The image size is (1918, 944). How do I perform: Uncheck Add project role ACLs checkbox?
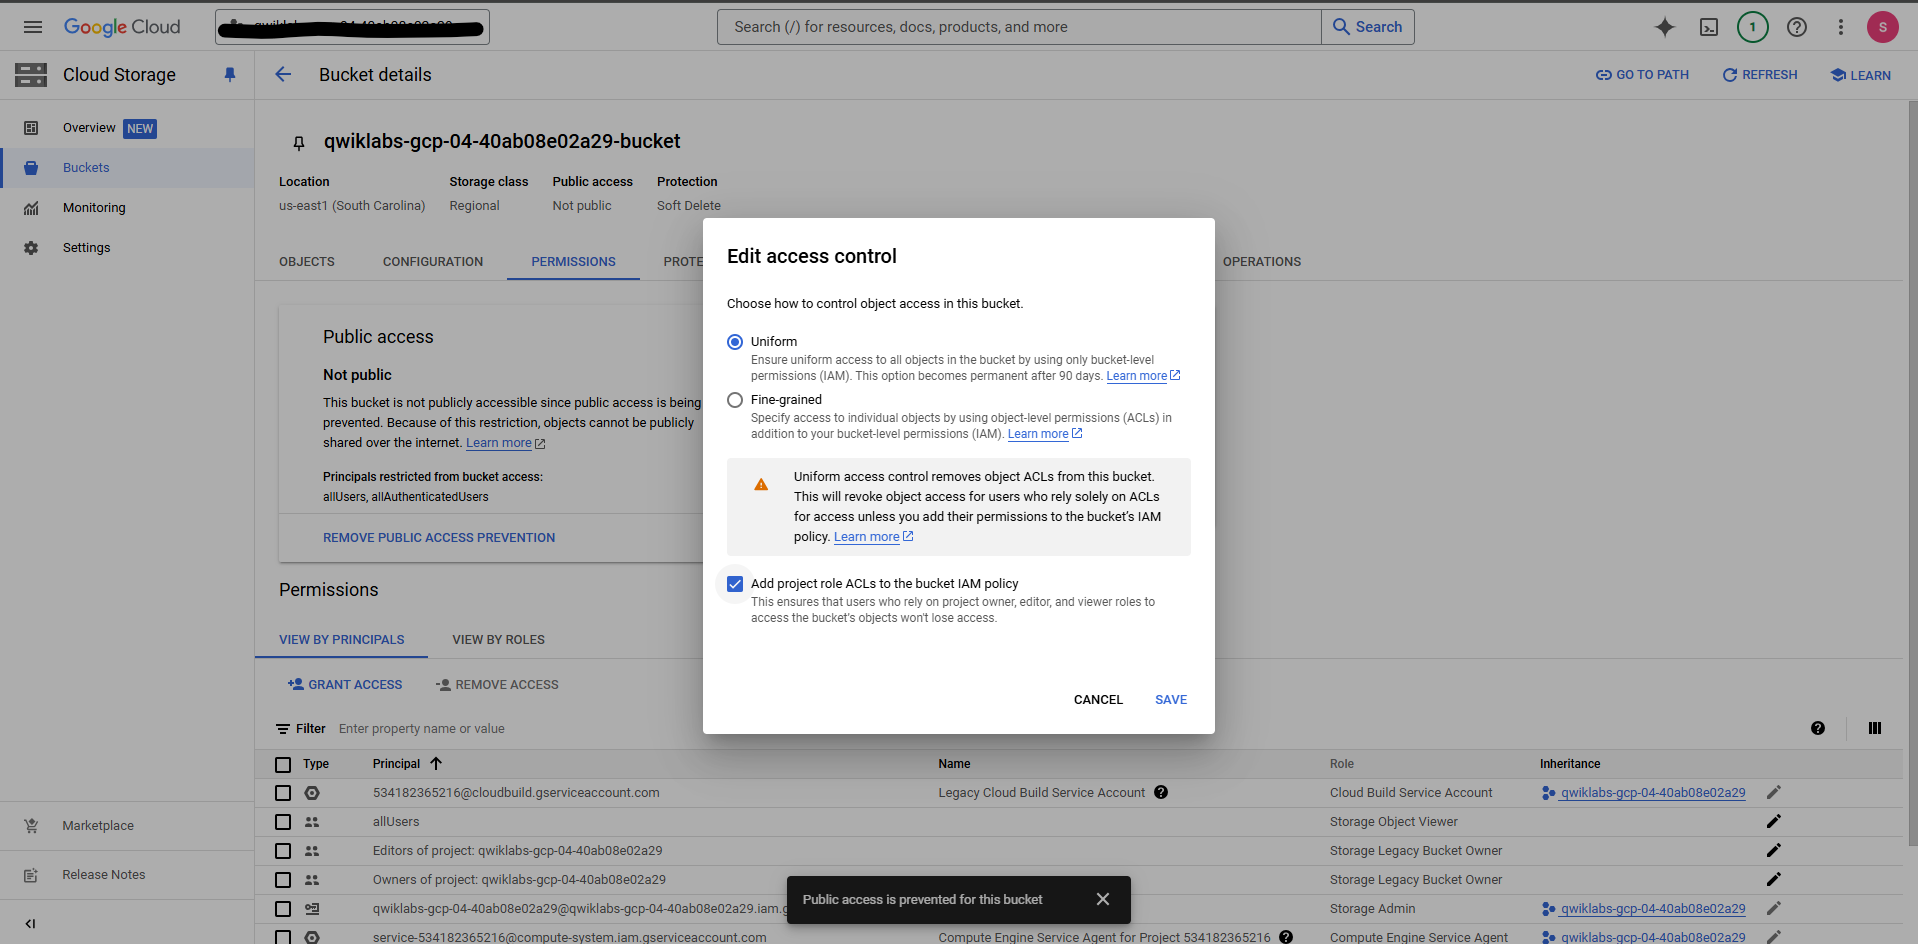click(x=735, y=584)
